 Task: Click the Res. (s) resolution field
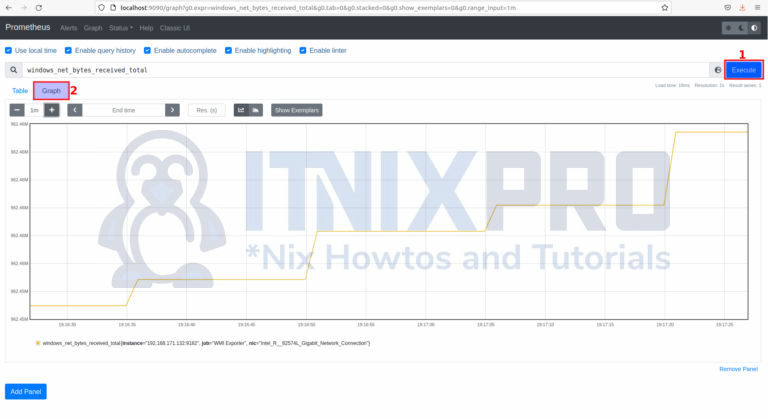coord(207,110)
